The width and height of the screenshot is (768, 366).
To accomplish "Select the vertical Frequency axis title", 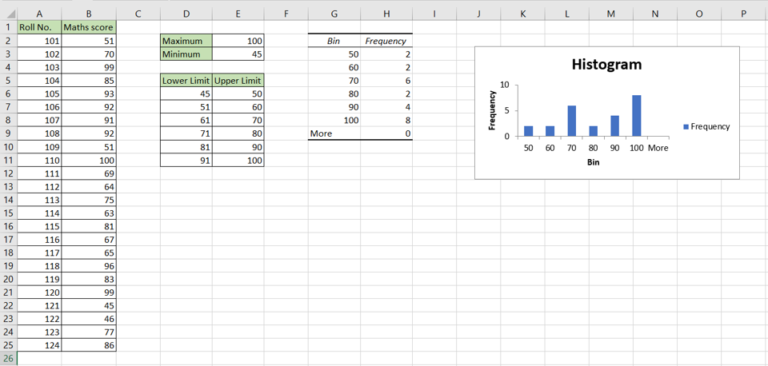I will [492, 111].
